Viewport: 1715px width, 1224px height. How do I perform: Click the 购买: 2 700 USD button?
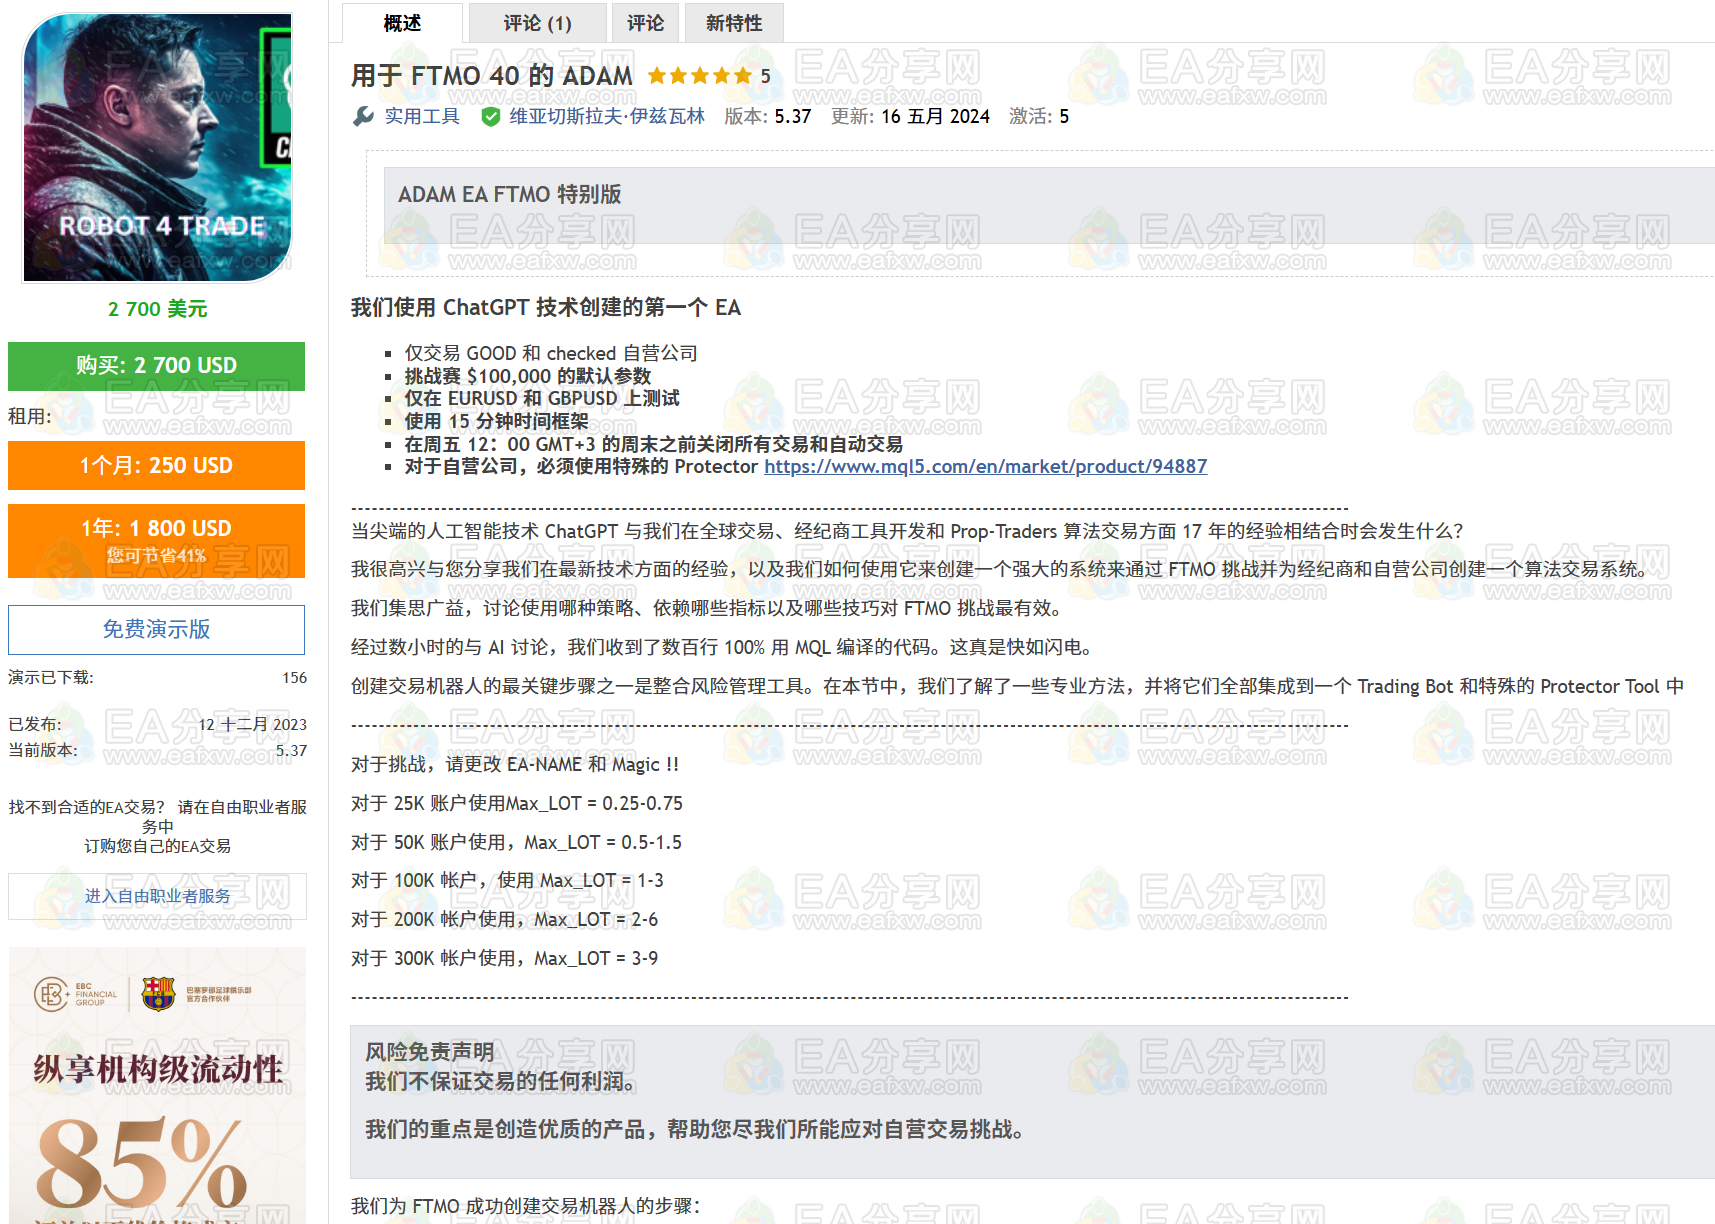[156, 366]
